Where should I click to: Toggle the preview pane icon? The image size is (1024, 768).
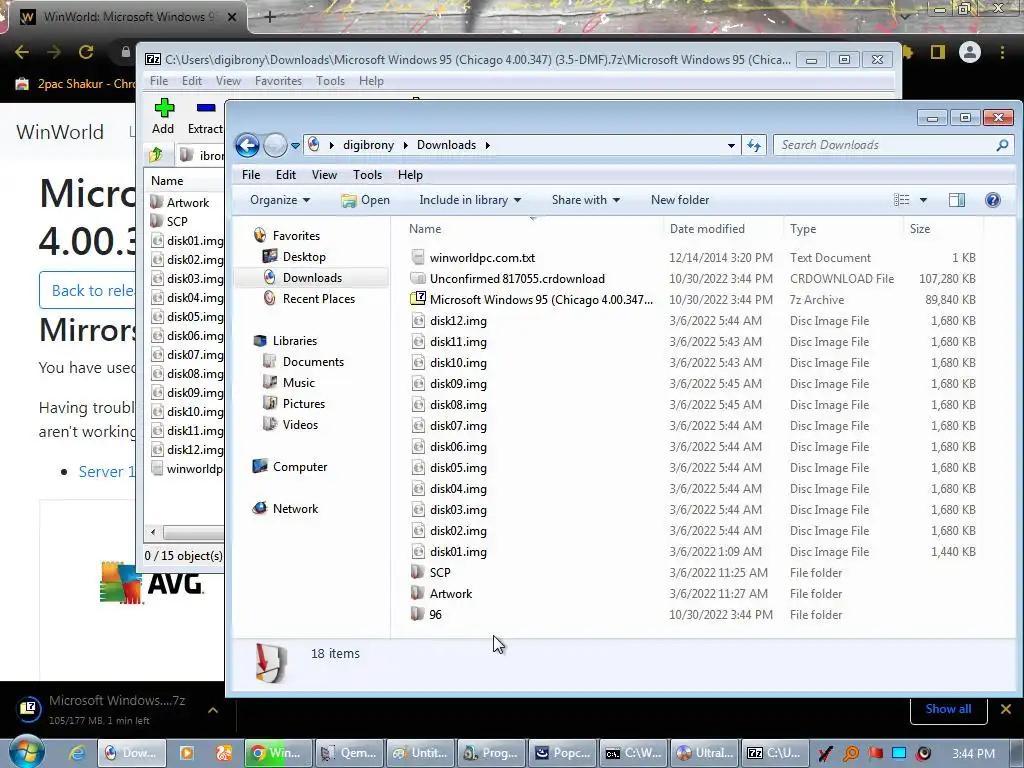point(957,200)
